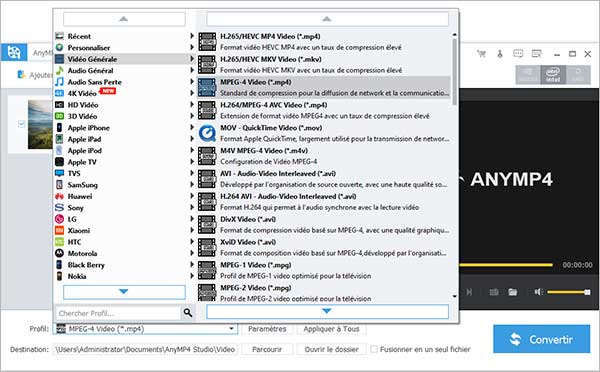Click Ouvrir le dossier button
The image size is (600, 372).
point(331,349)
